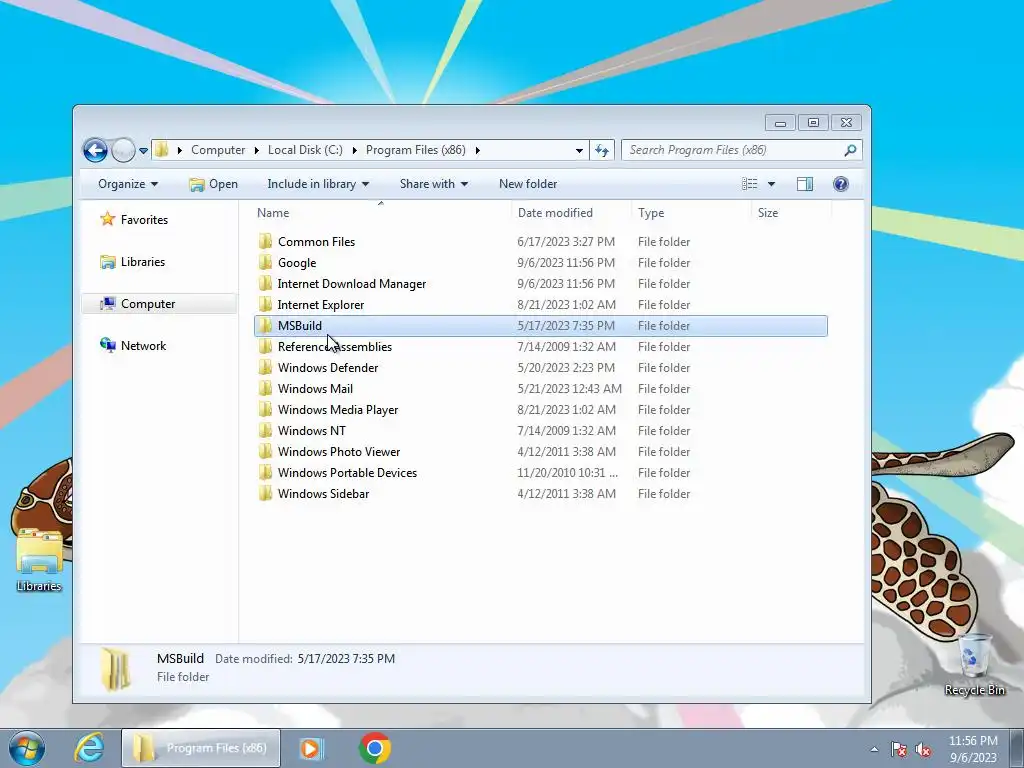Select the Windows Defender folder icon
The height and width of the screenshot is (768, 1024).
coord(265,368)
